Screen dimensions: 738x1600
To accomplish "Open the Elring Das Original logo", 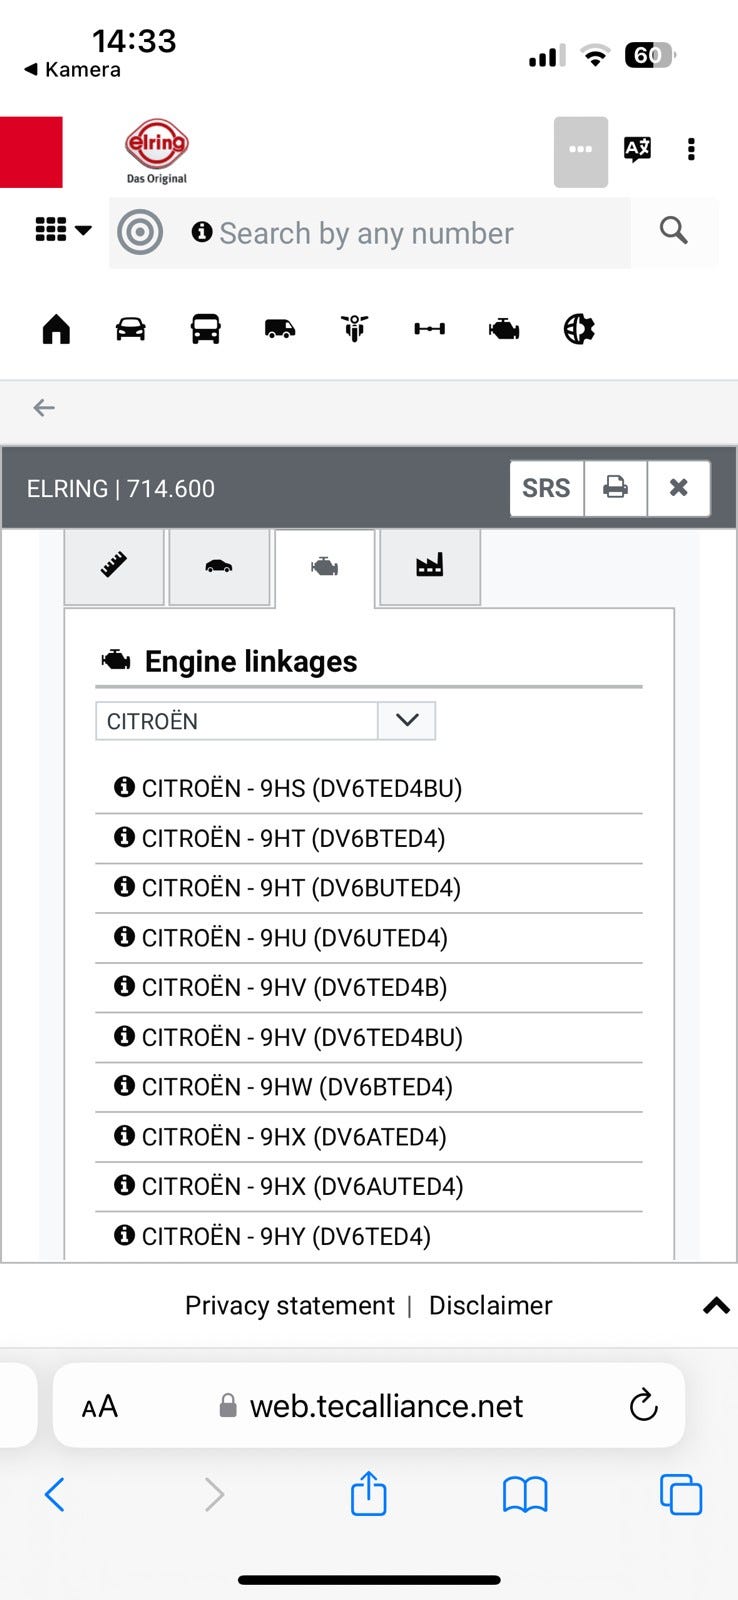I will (x=157, y=152).
